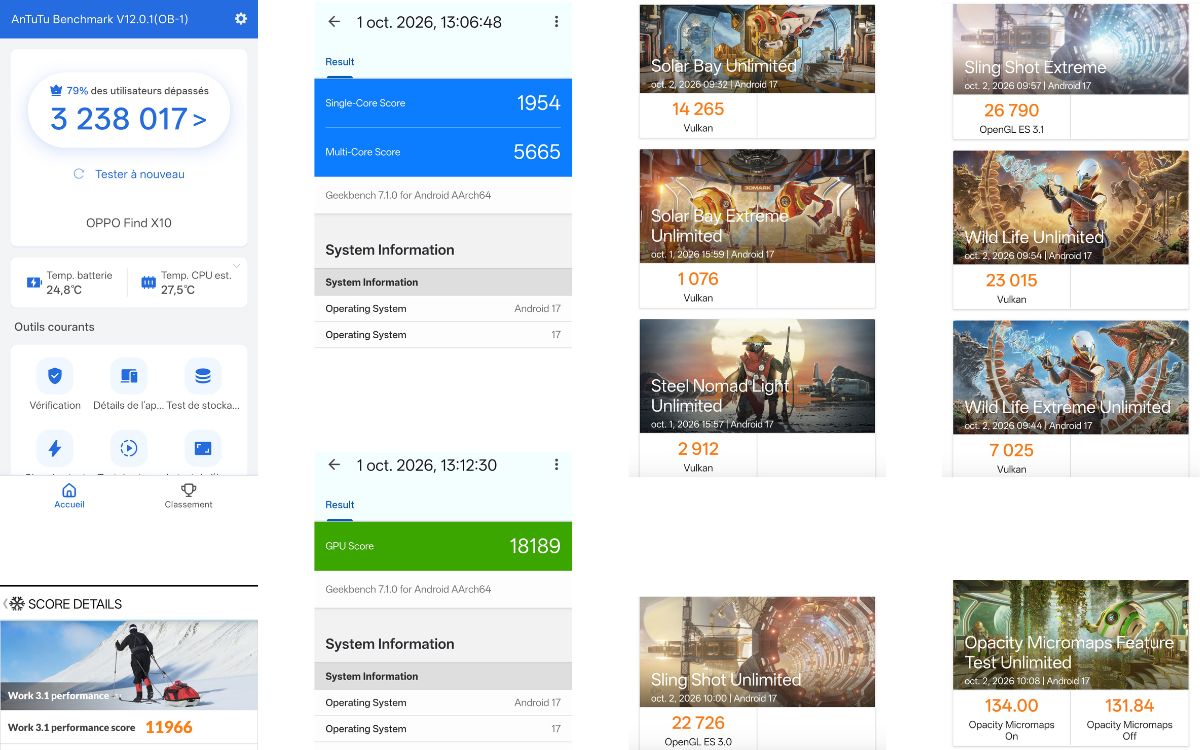Viewport: 1200px width, 750px height.
Task: Open the Solar Bay Unlimited thumbnail
Action: pyautogui.click(x=757, y=49)
